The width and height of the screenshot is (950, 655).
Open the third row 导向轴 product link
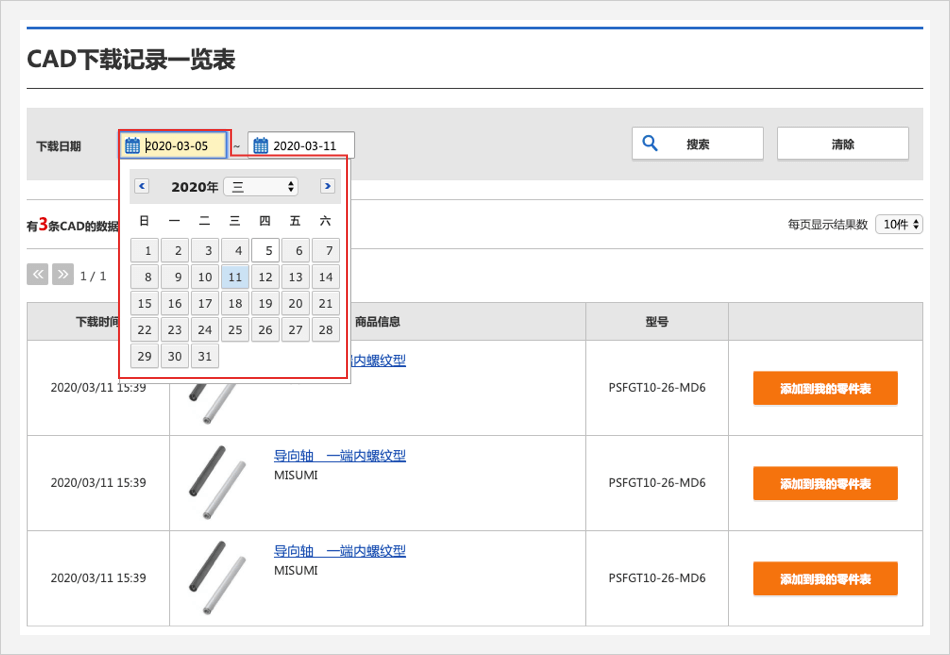coord(339,551)
